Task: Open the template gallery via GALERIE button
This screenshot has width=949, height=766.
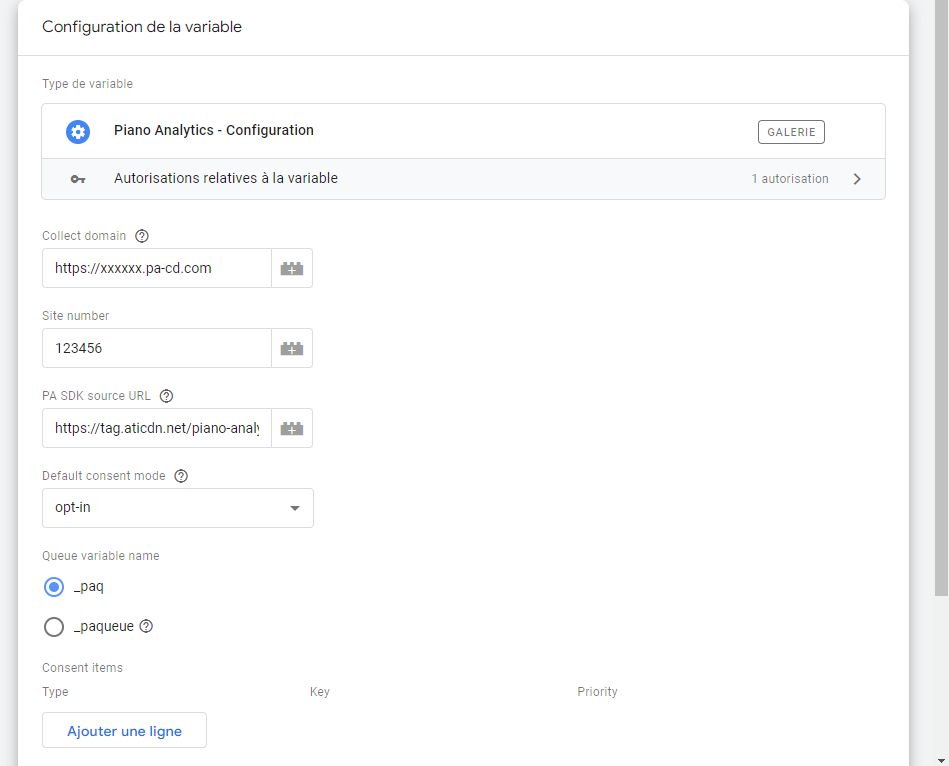Action: click(x=790, y=131)
